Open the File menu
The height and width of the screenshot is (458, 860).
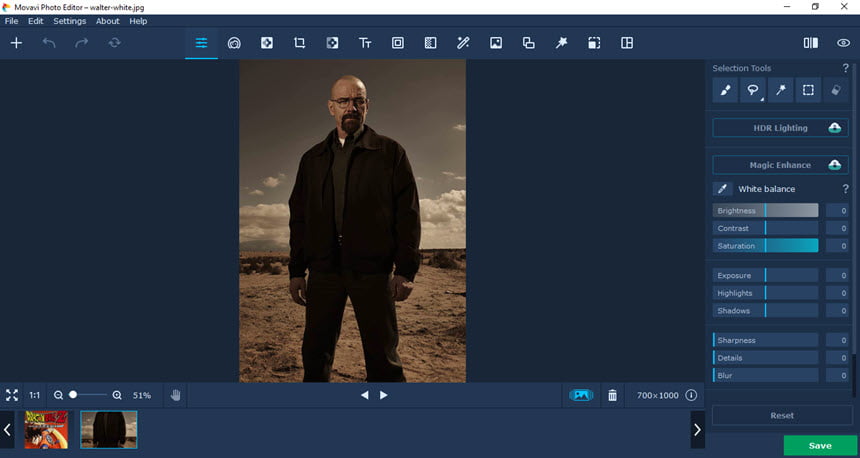pos(12,21)
